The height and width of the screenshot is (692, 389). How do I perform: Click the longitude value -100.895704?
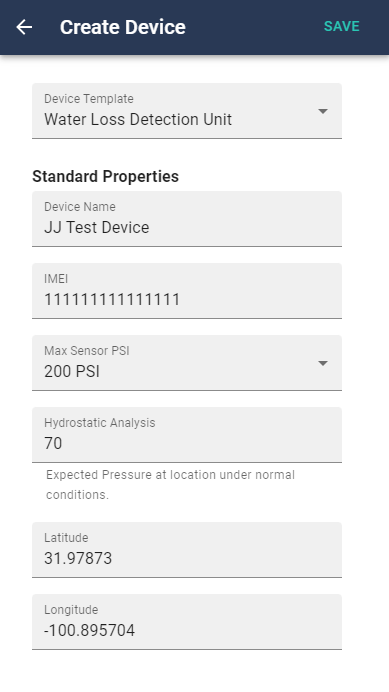point(90,631)
